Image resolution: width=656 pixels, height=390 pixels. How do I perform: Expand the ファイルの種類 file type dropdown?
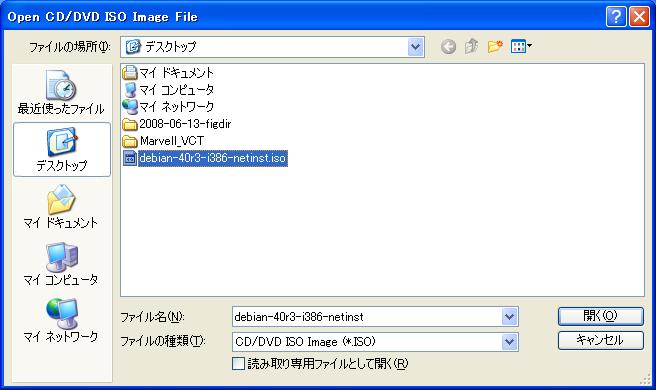[x=509, y=342]
